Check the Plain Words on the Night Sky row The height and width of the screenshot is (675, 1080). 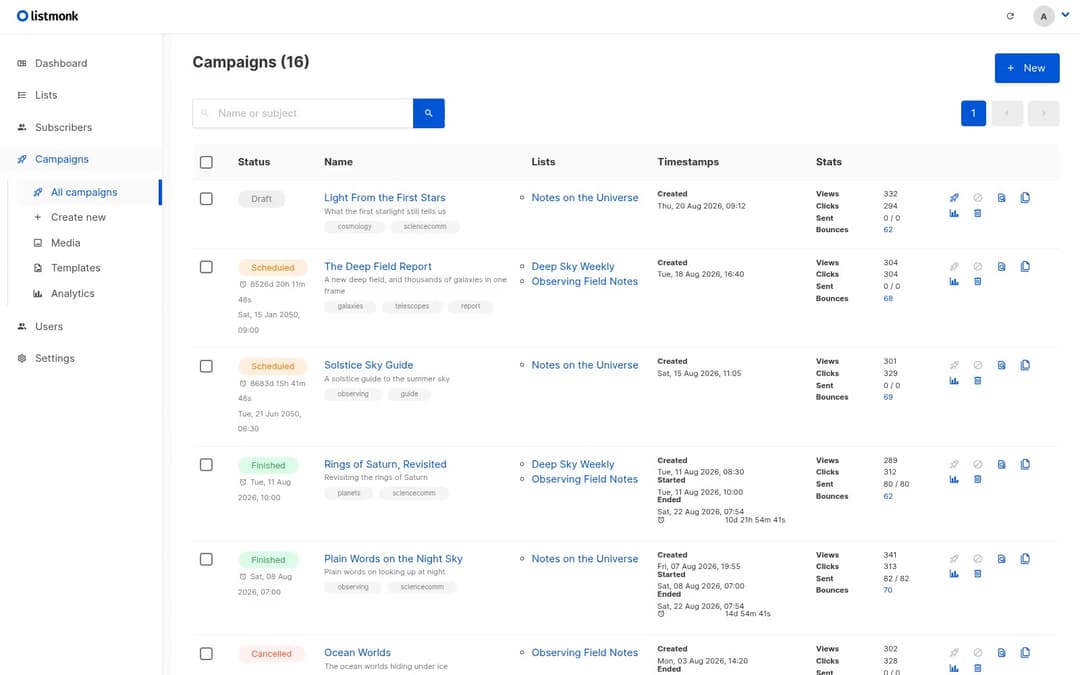(206, 559)
